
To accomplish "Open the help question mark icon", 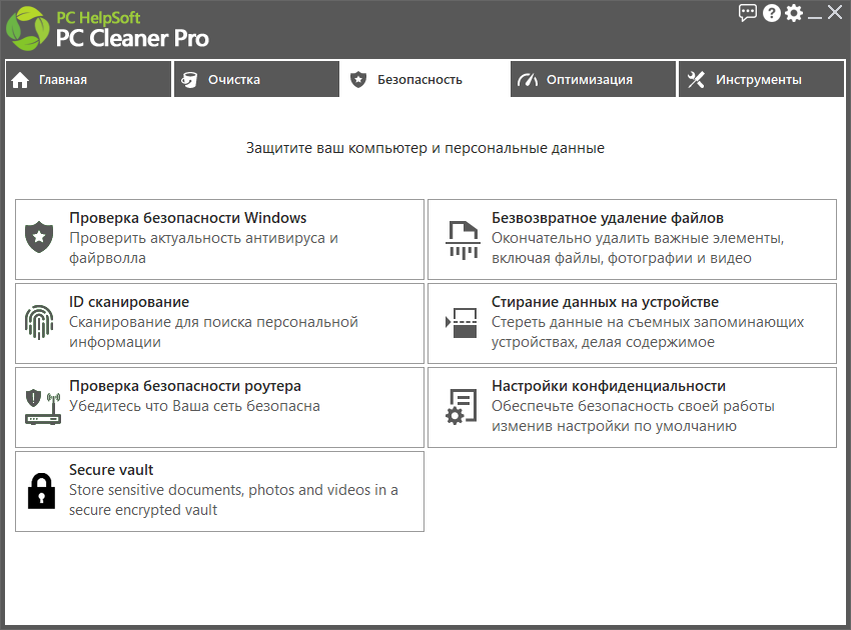I will (x=771, y=13).
